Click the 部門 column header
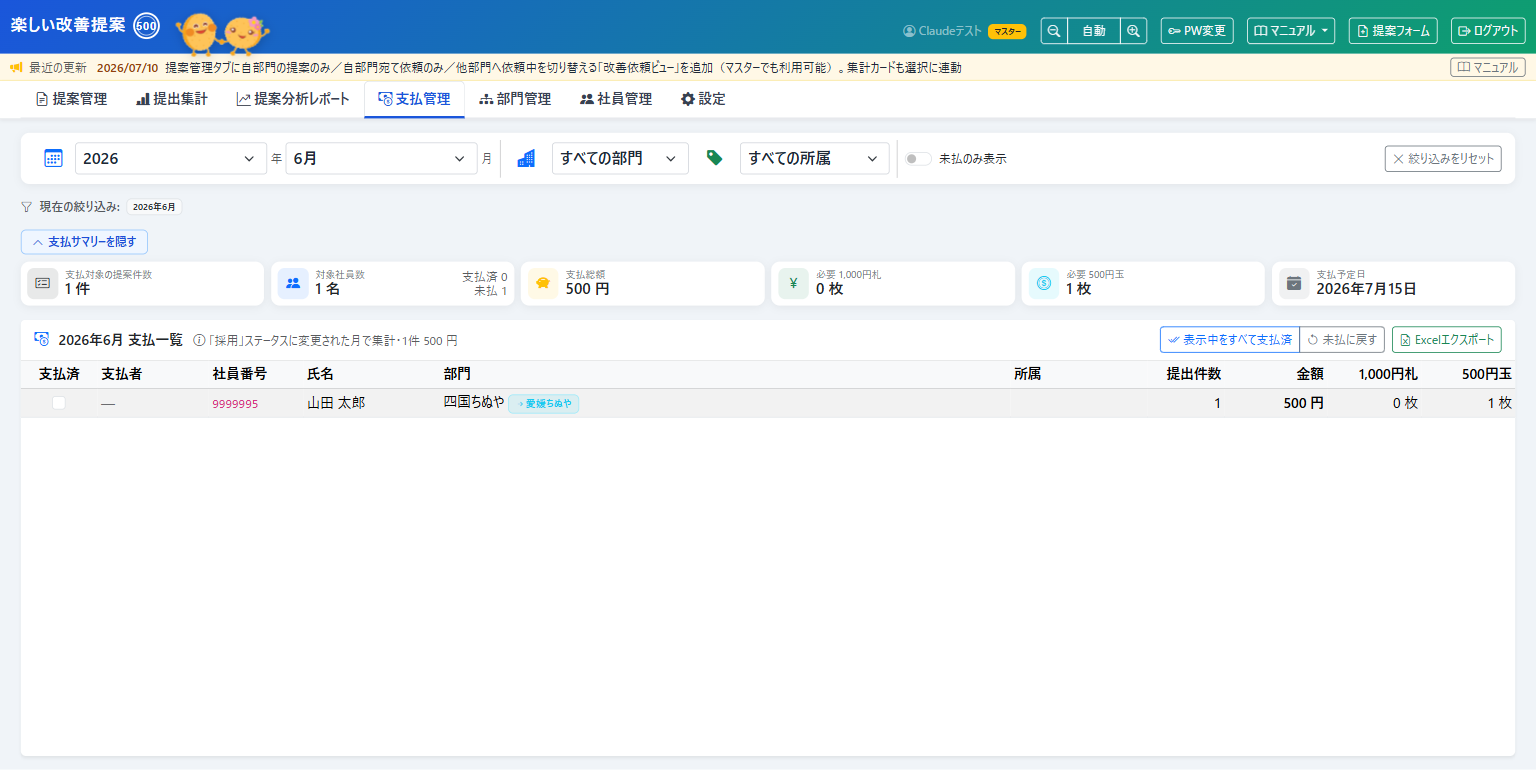Viewport: 1536px width, 770px height. coord(457,374)
